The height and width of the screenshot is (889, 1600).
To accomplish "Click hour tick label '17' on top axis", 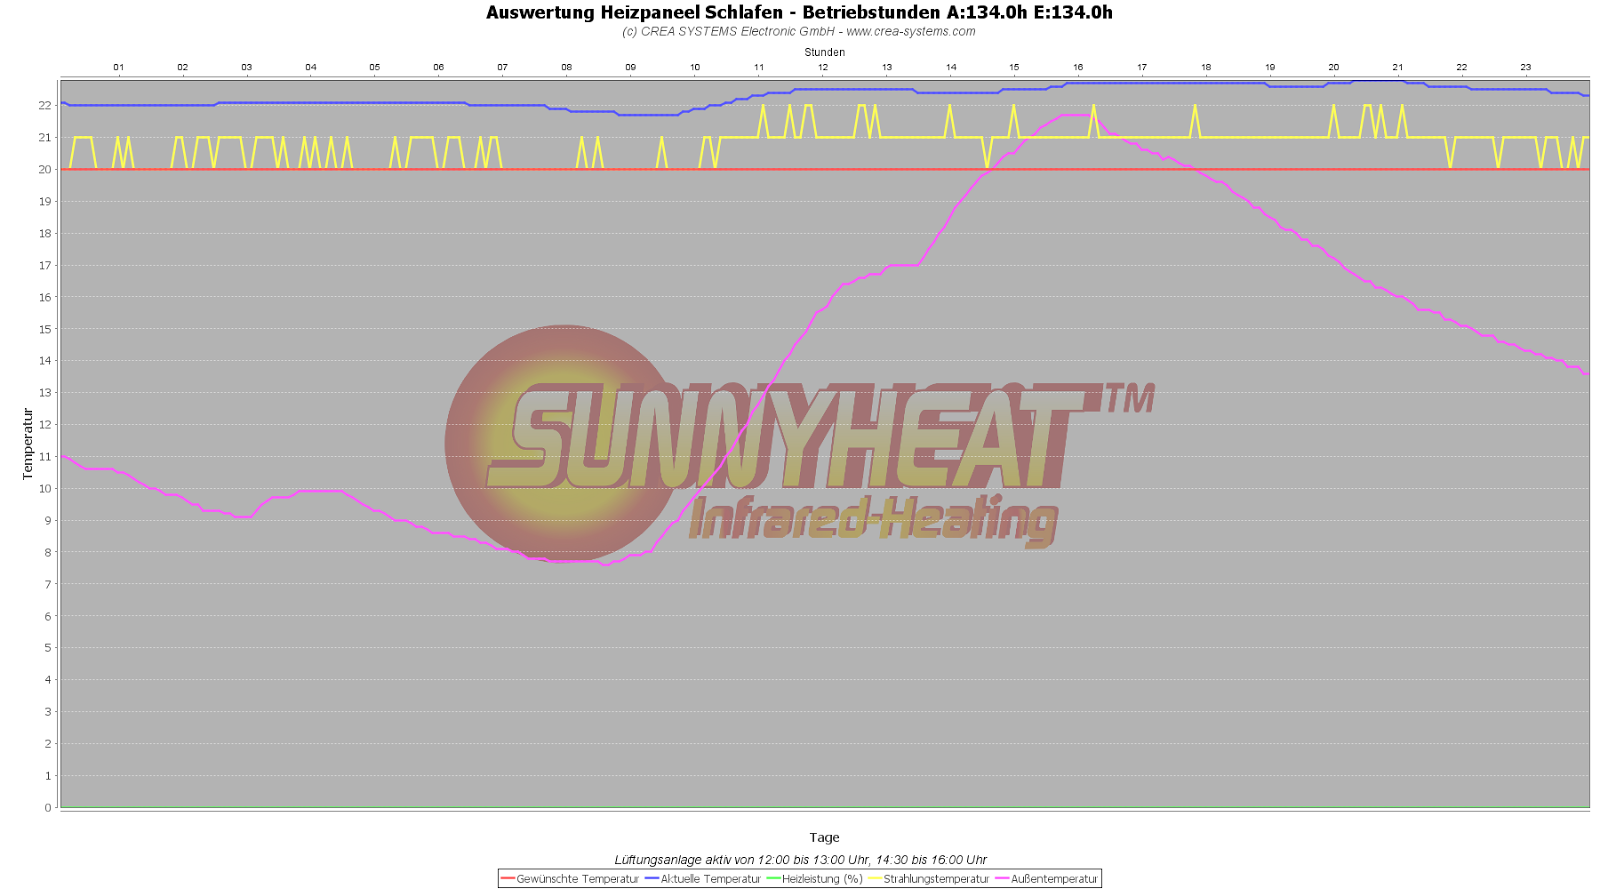I will coord(1142,67).
